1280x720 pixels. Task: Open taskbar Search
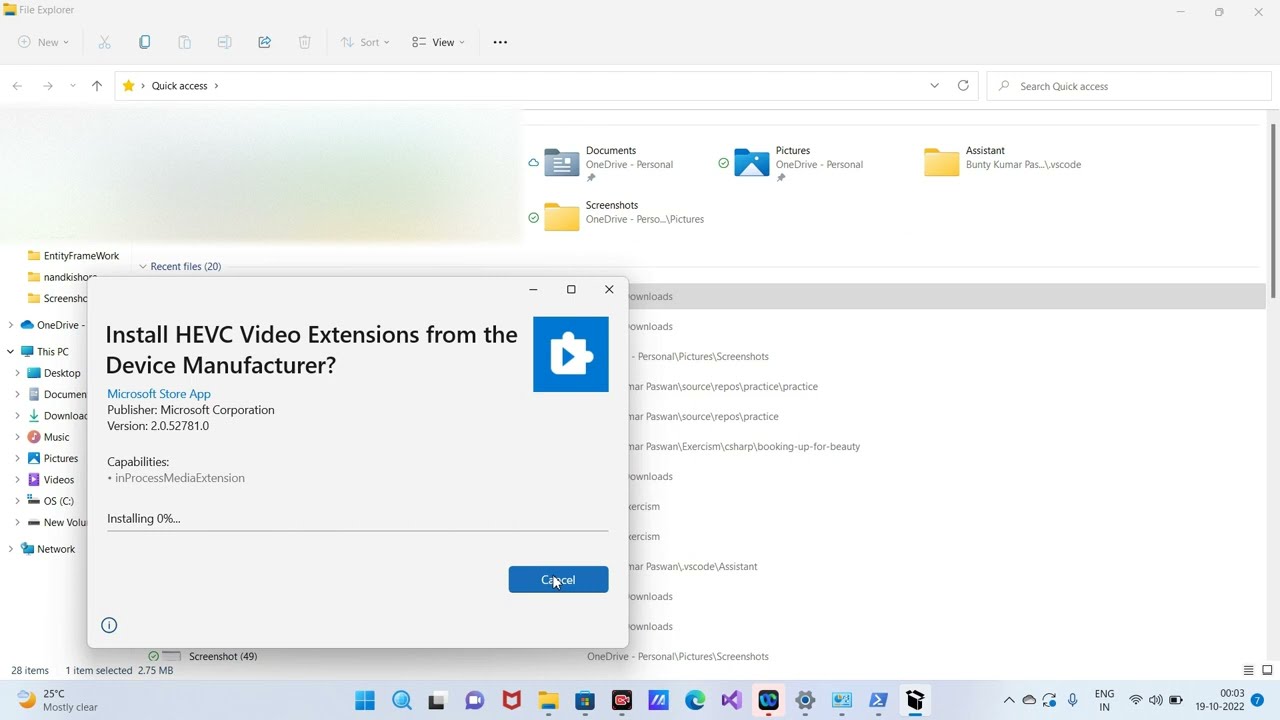tap(402, 701)
